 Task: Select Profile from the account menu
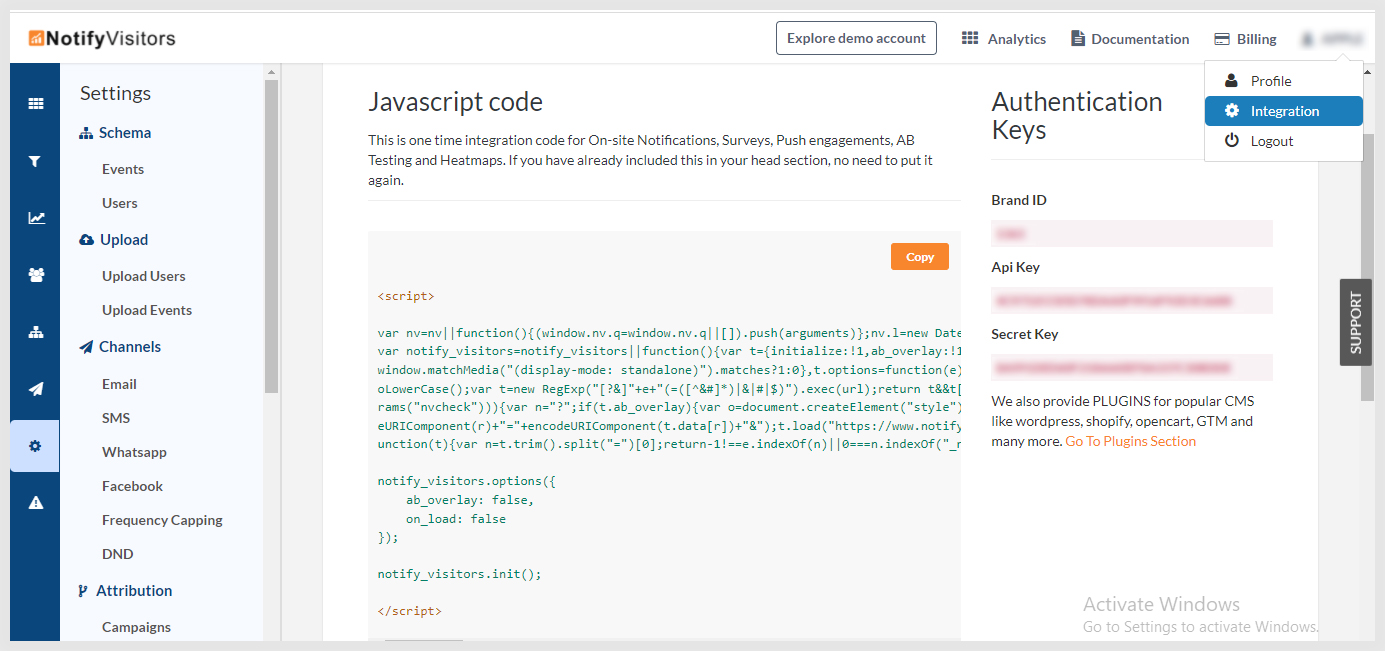pos(1283,81)
